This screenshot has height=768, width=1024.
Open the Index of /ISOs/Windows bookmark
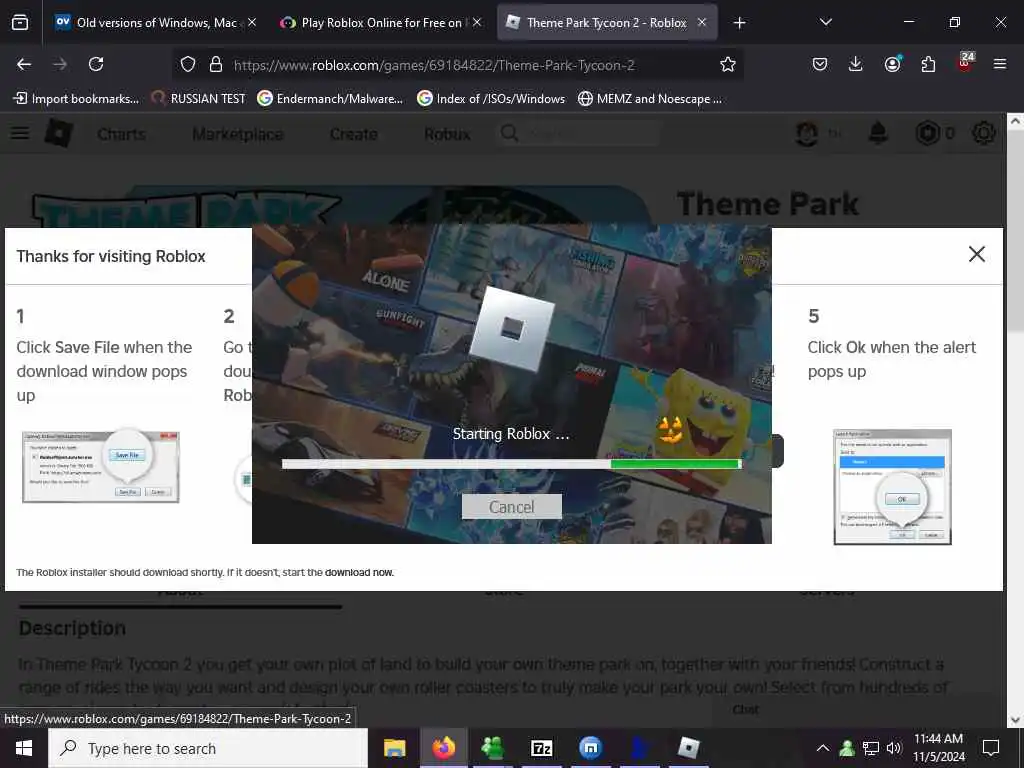[491, 99]
